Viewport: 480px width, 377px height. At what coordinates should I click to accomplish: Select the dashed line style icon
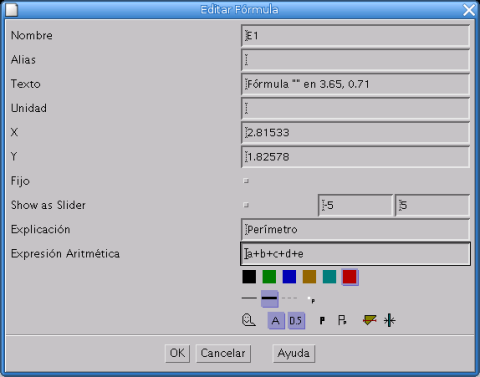[x=289, y=298]
